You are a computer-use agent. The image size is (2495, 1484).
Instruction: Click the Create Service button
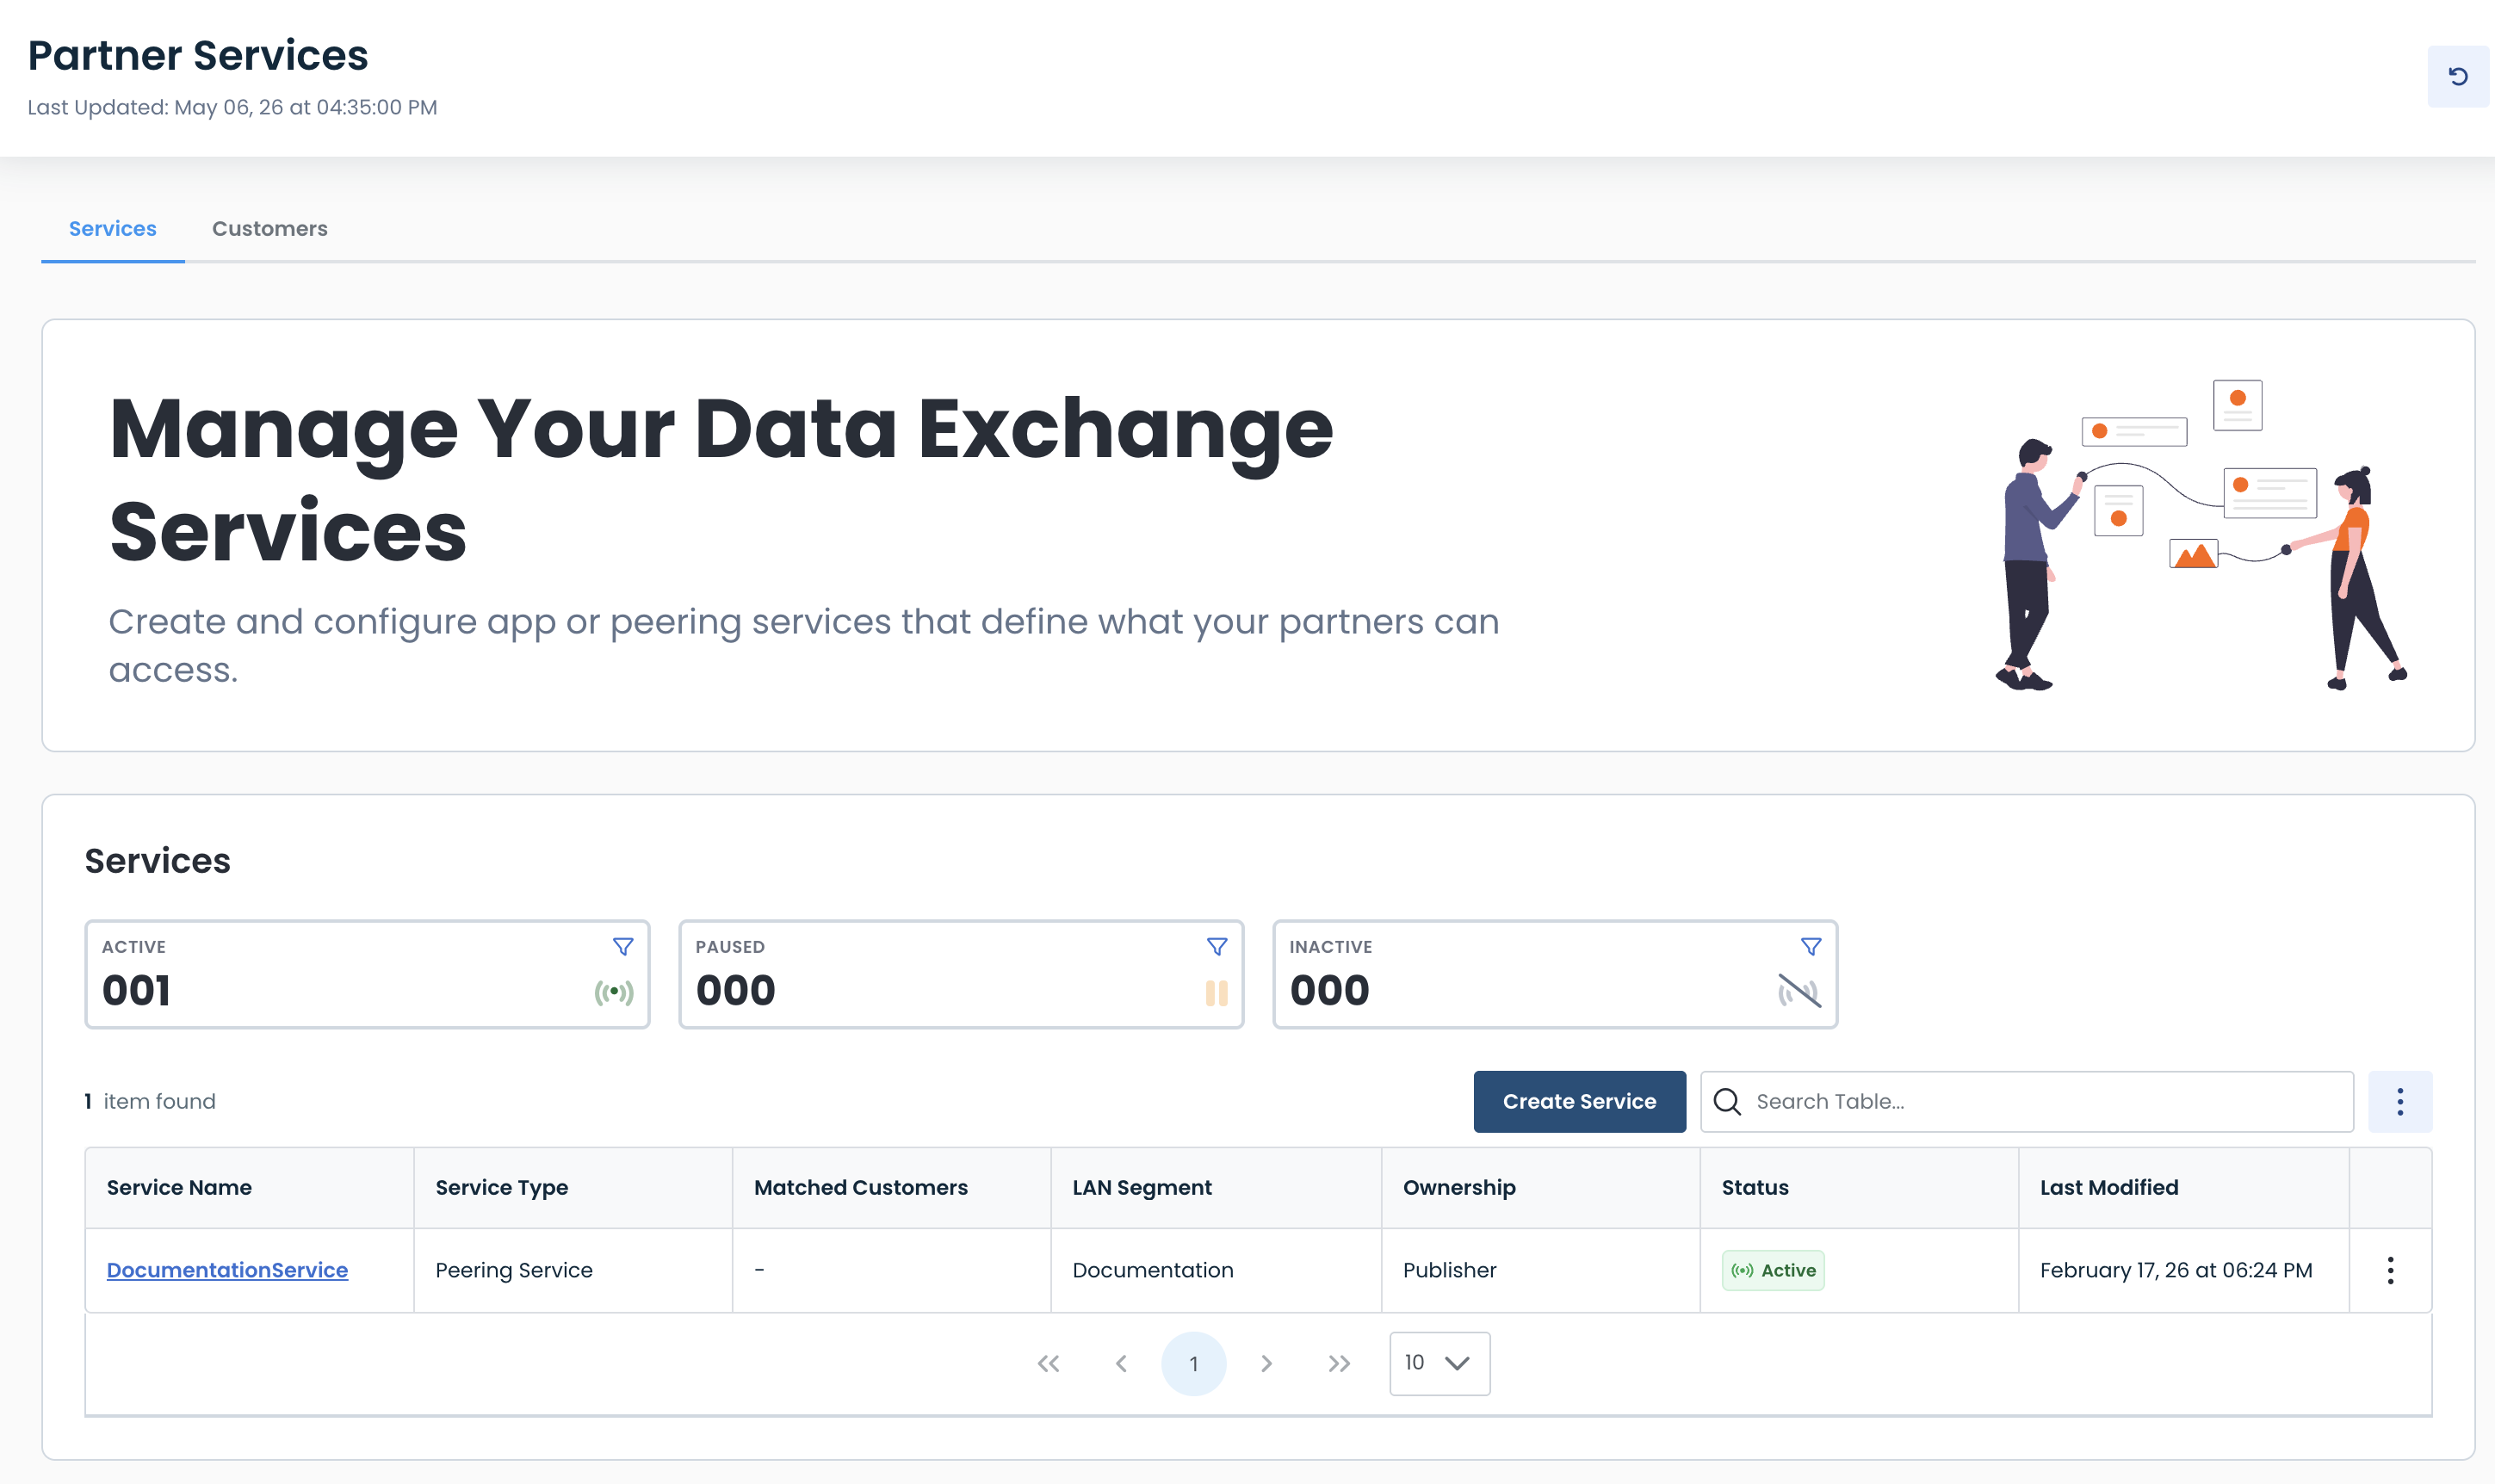(x=1579, y=1101)
